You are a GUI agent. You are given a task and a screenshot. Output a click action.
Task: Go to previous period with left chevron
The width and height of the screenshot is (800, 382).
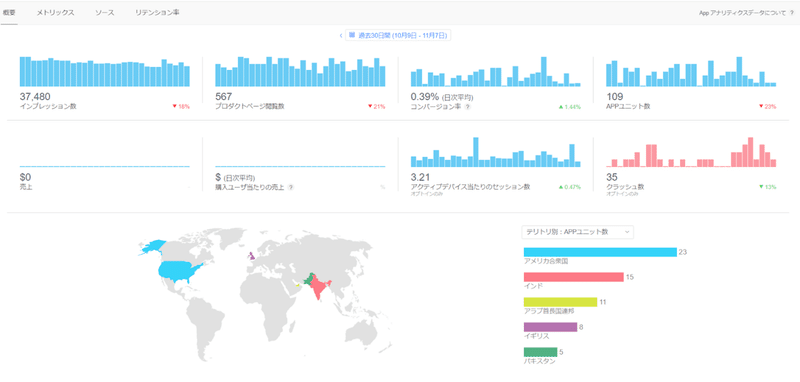click(x=341, y=35)
